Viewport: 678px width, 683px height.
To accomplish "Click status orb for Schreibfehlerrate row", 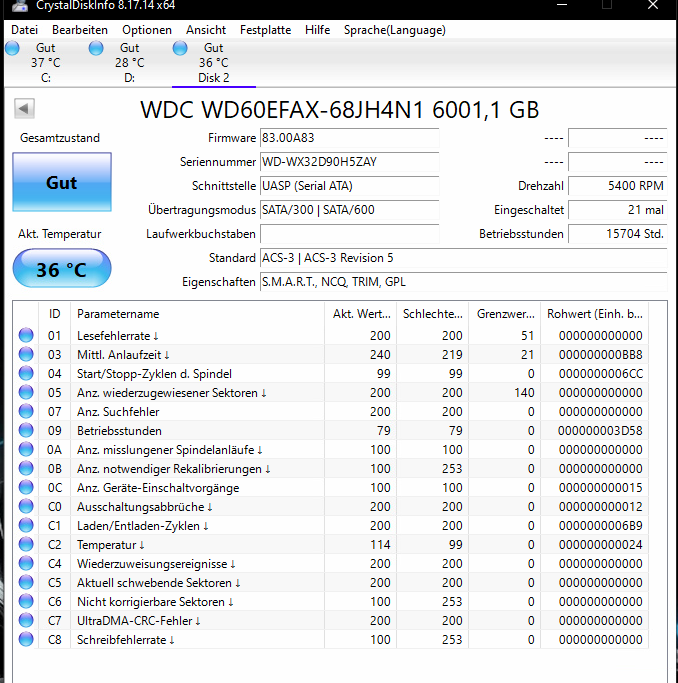I will (x=26, y=639).
